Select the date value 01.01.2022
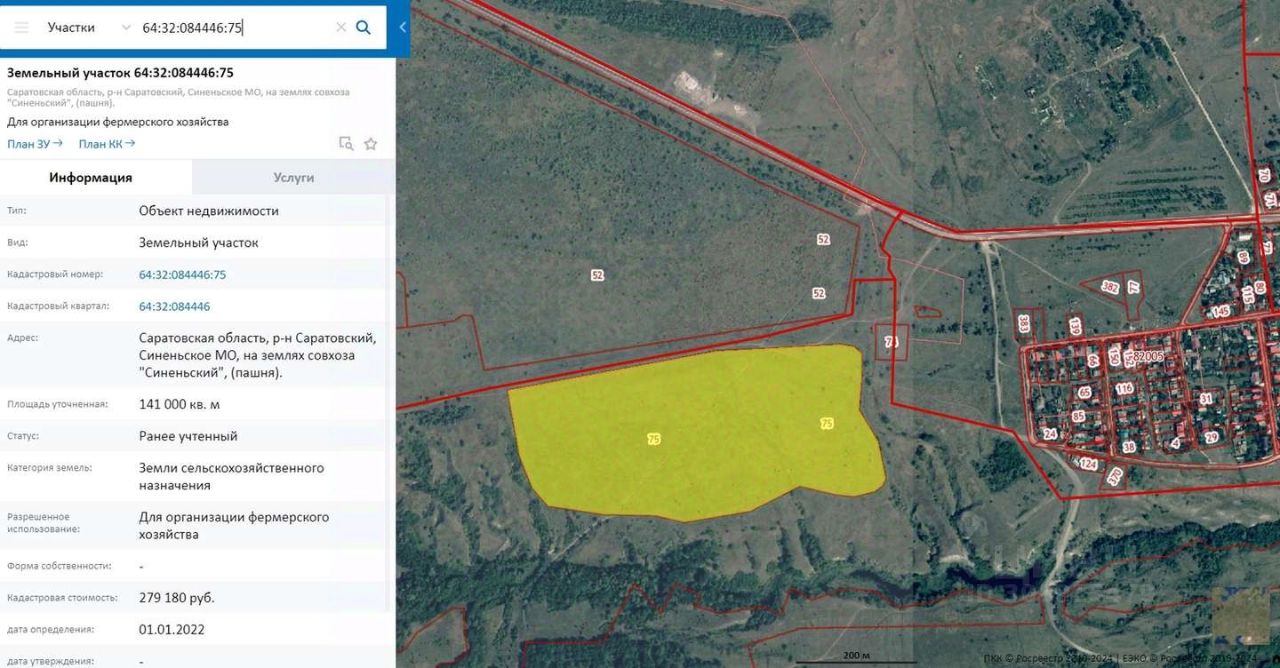The height and width of the screenshot is (668, 1280). [x=174, y=630]
